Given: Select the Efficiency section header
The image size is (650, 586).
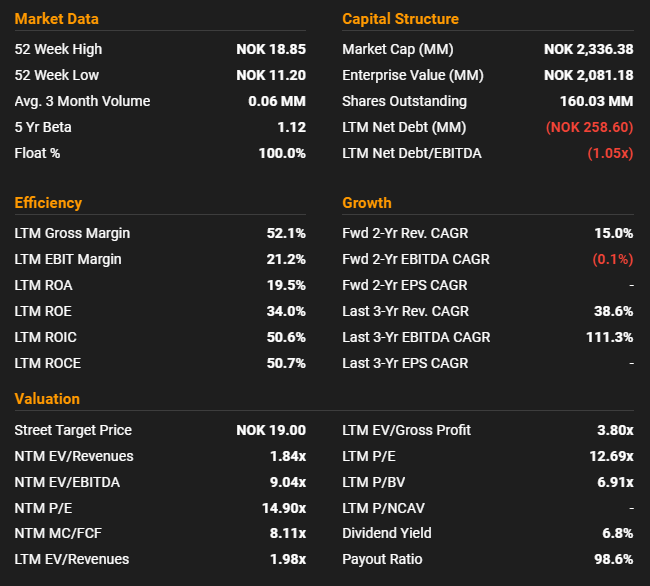Looking at the screenshot, I should tap(48, 203).
